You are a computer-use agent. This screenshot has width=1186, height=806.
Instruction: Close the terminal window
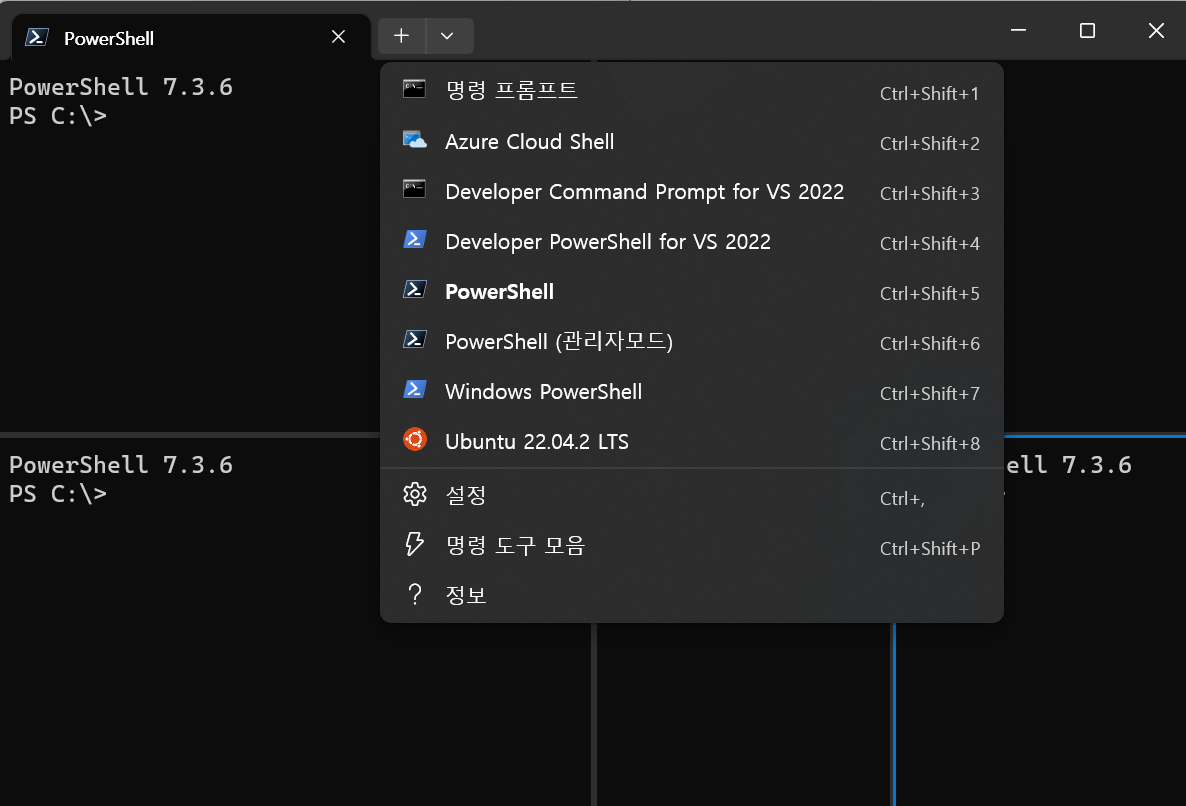1156,30
